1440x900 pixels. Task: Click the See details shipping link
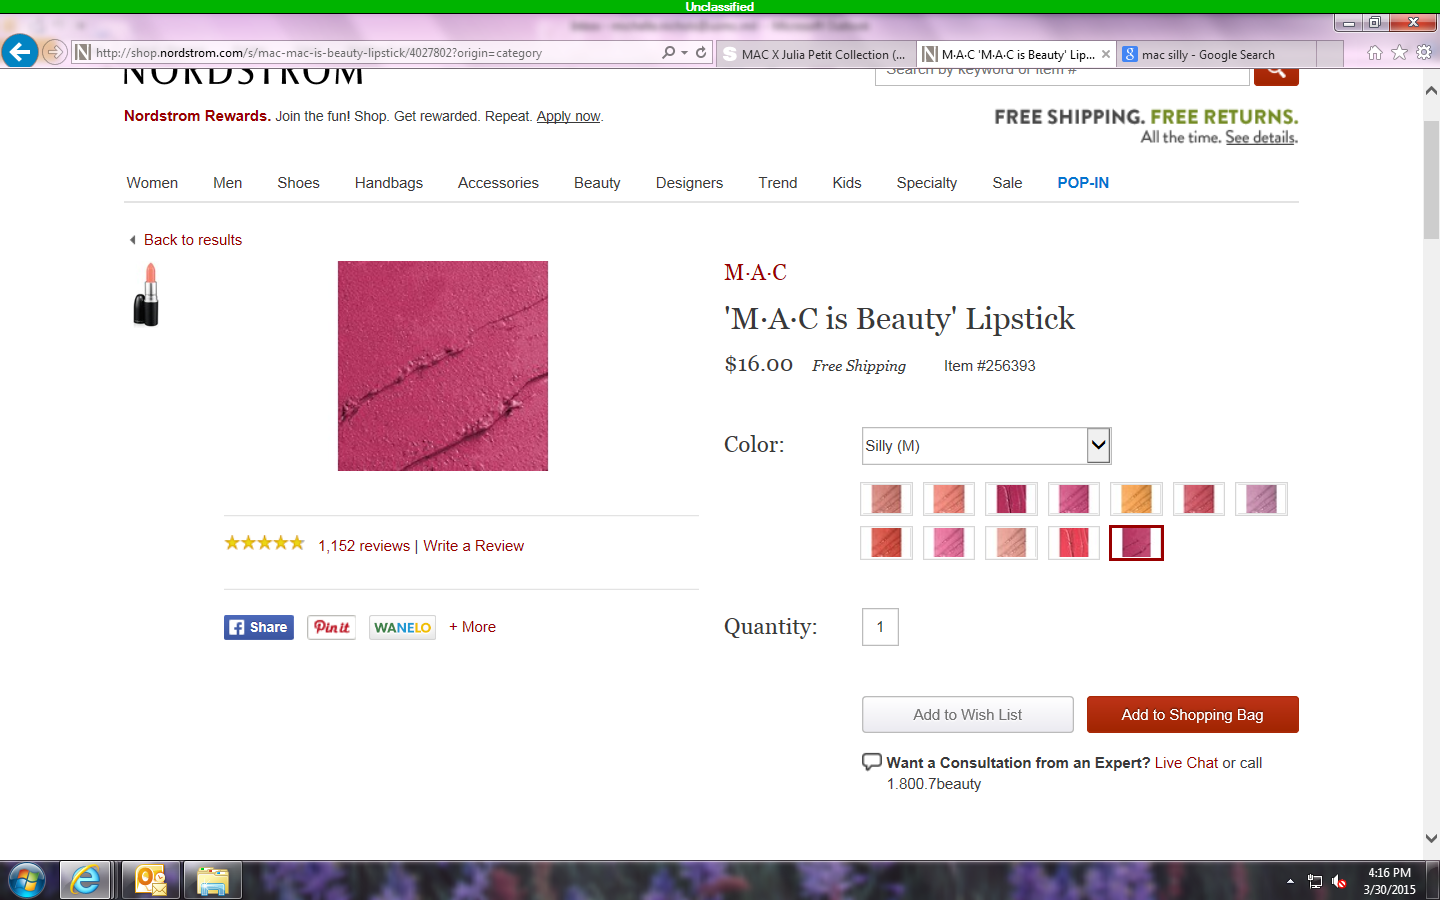coord(1261,138)
